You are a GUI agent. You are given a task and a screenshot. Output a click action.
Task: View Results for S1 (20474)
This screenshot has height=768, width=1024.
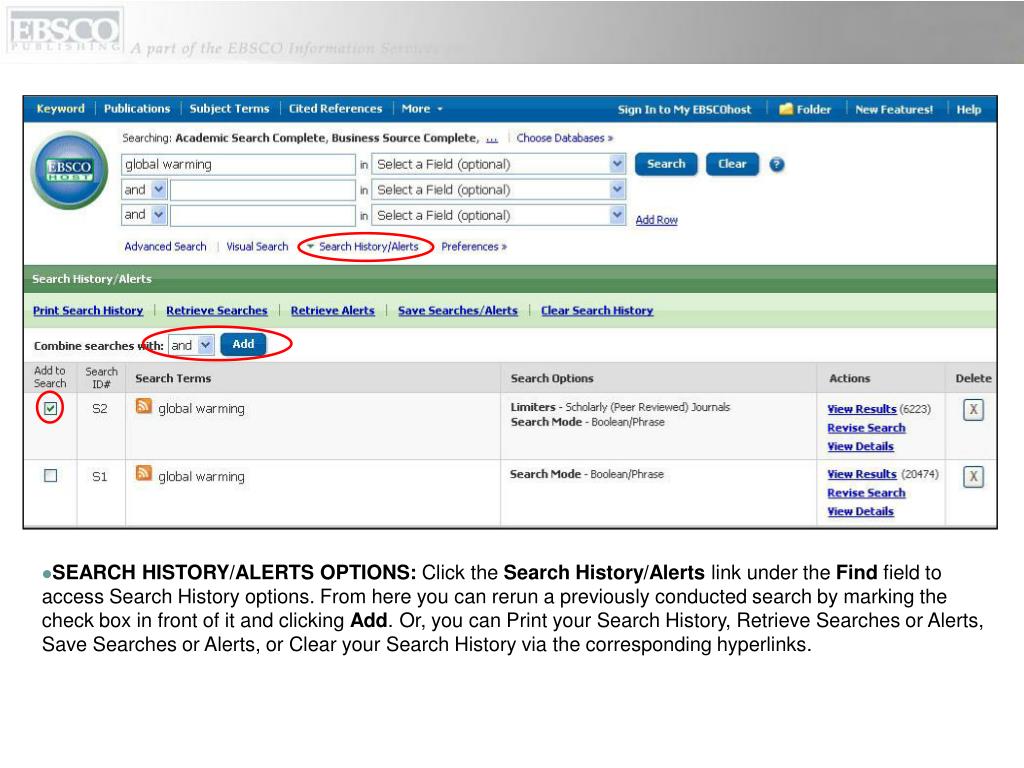(x=861, y=475)
